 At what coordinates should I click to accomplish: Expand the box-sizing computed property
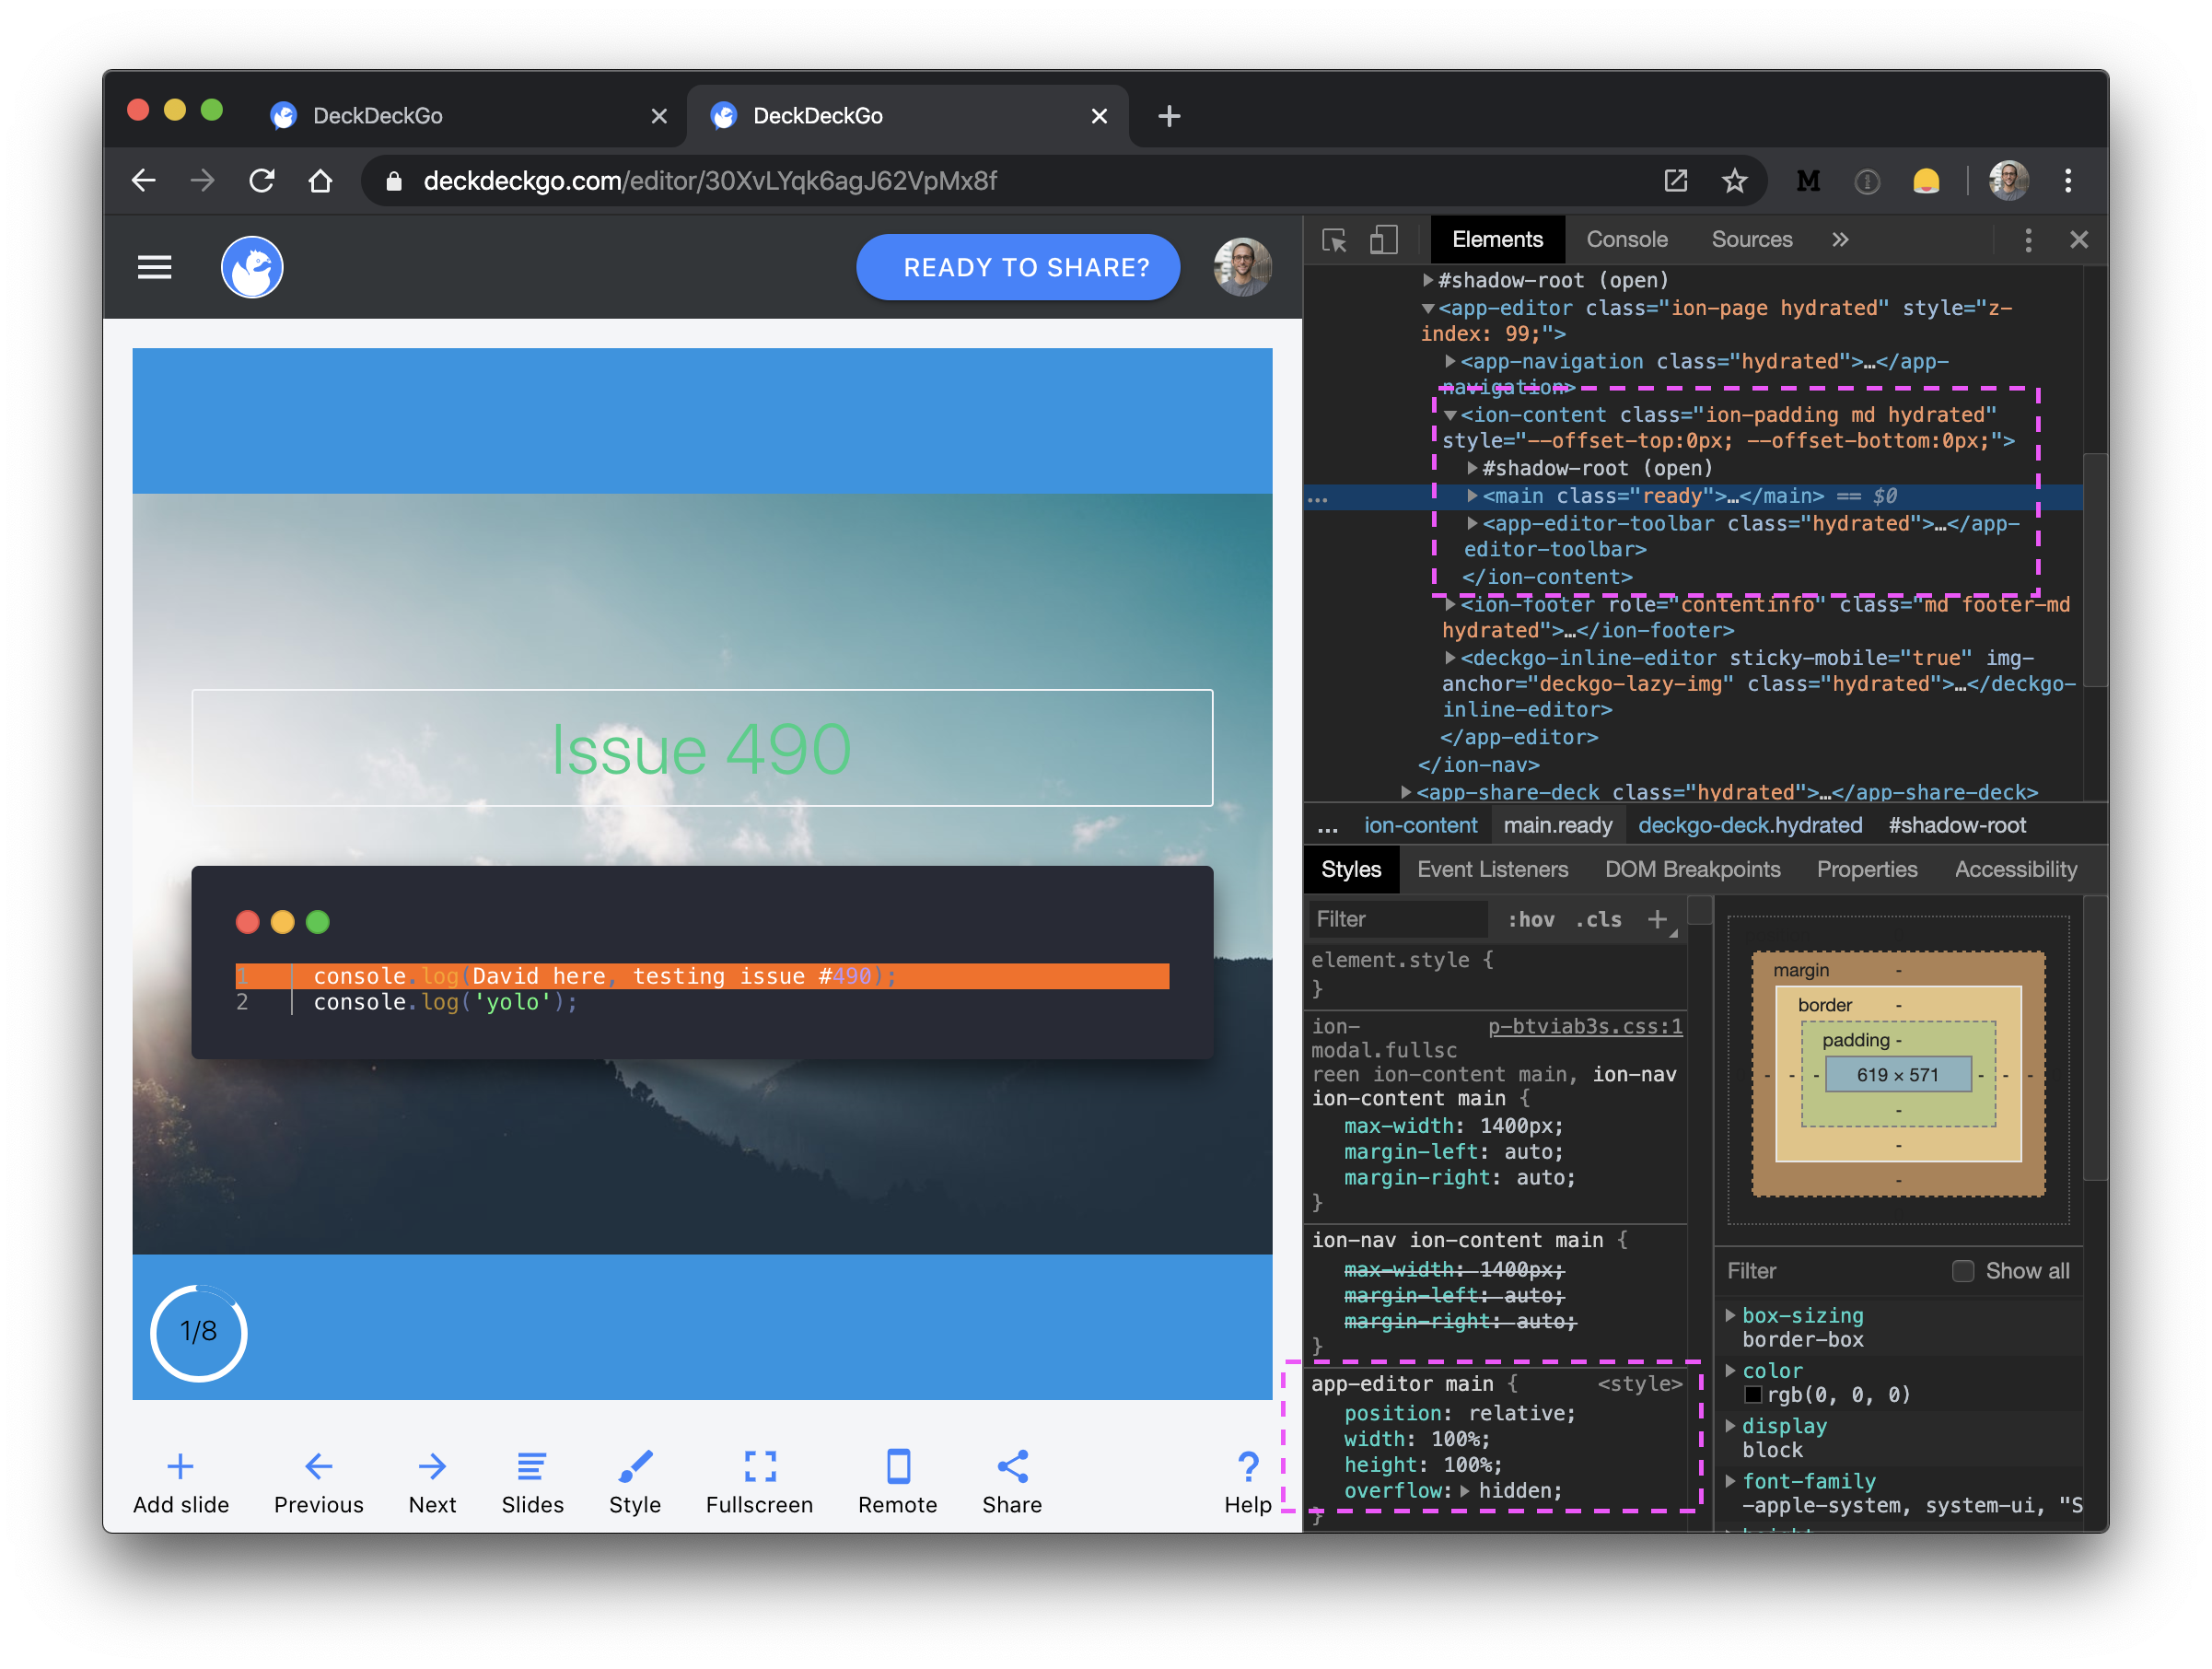pyautogui.click(x=1730, y=1315)
